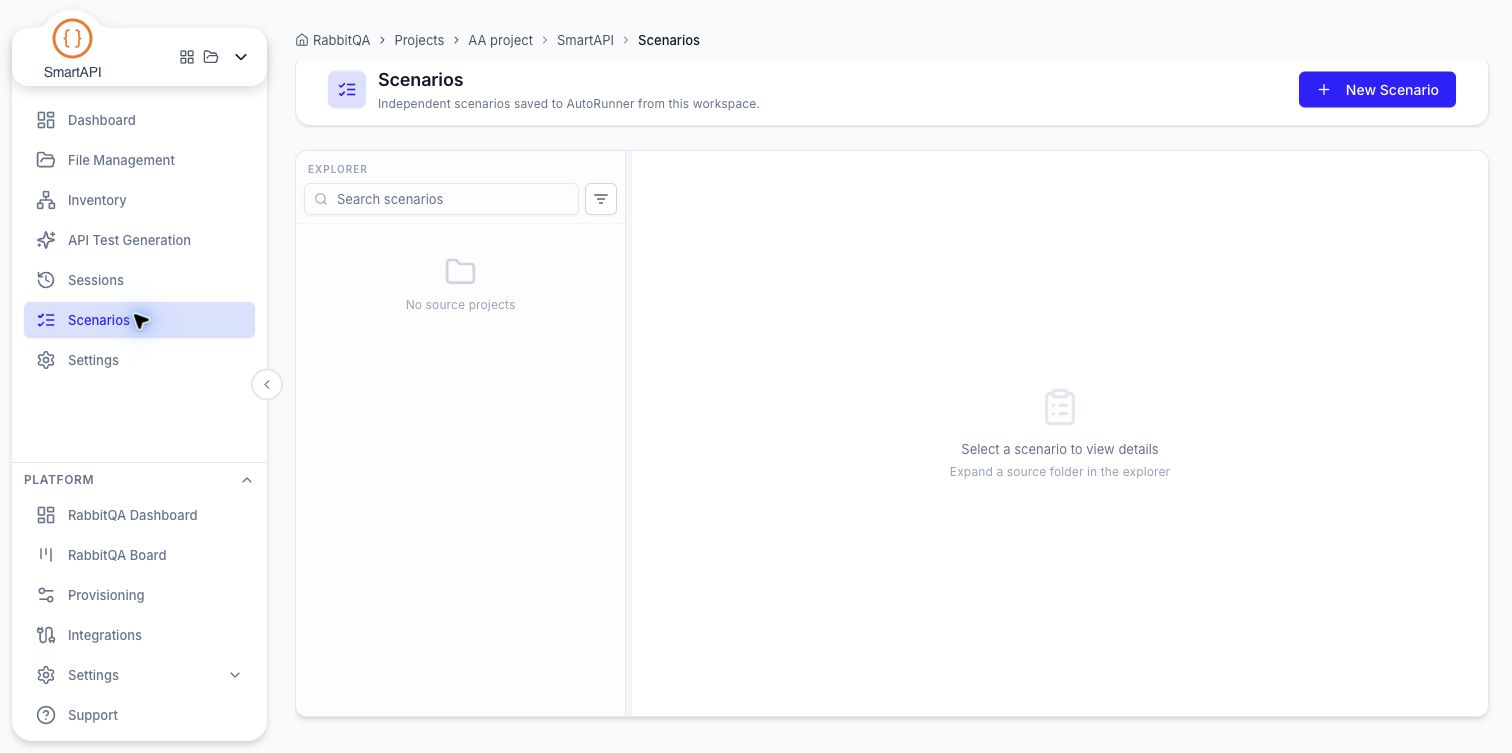Viewport: 1512px width, 753px height.
Task: Open RabbitQA Board
Action: [x=139, y=555]
